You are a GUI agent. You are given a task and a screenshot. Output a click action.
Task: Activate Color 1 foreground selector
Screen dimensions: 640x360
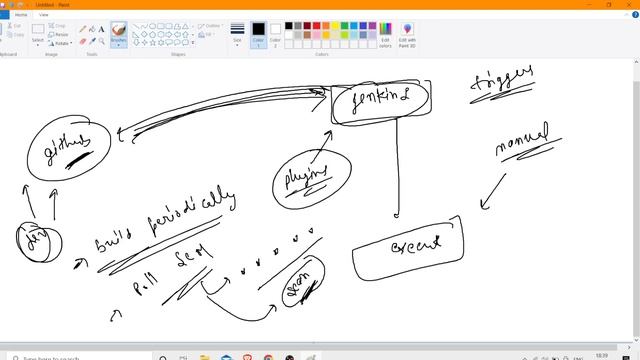click(x=258, y=35)
